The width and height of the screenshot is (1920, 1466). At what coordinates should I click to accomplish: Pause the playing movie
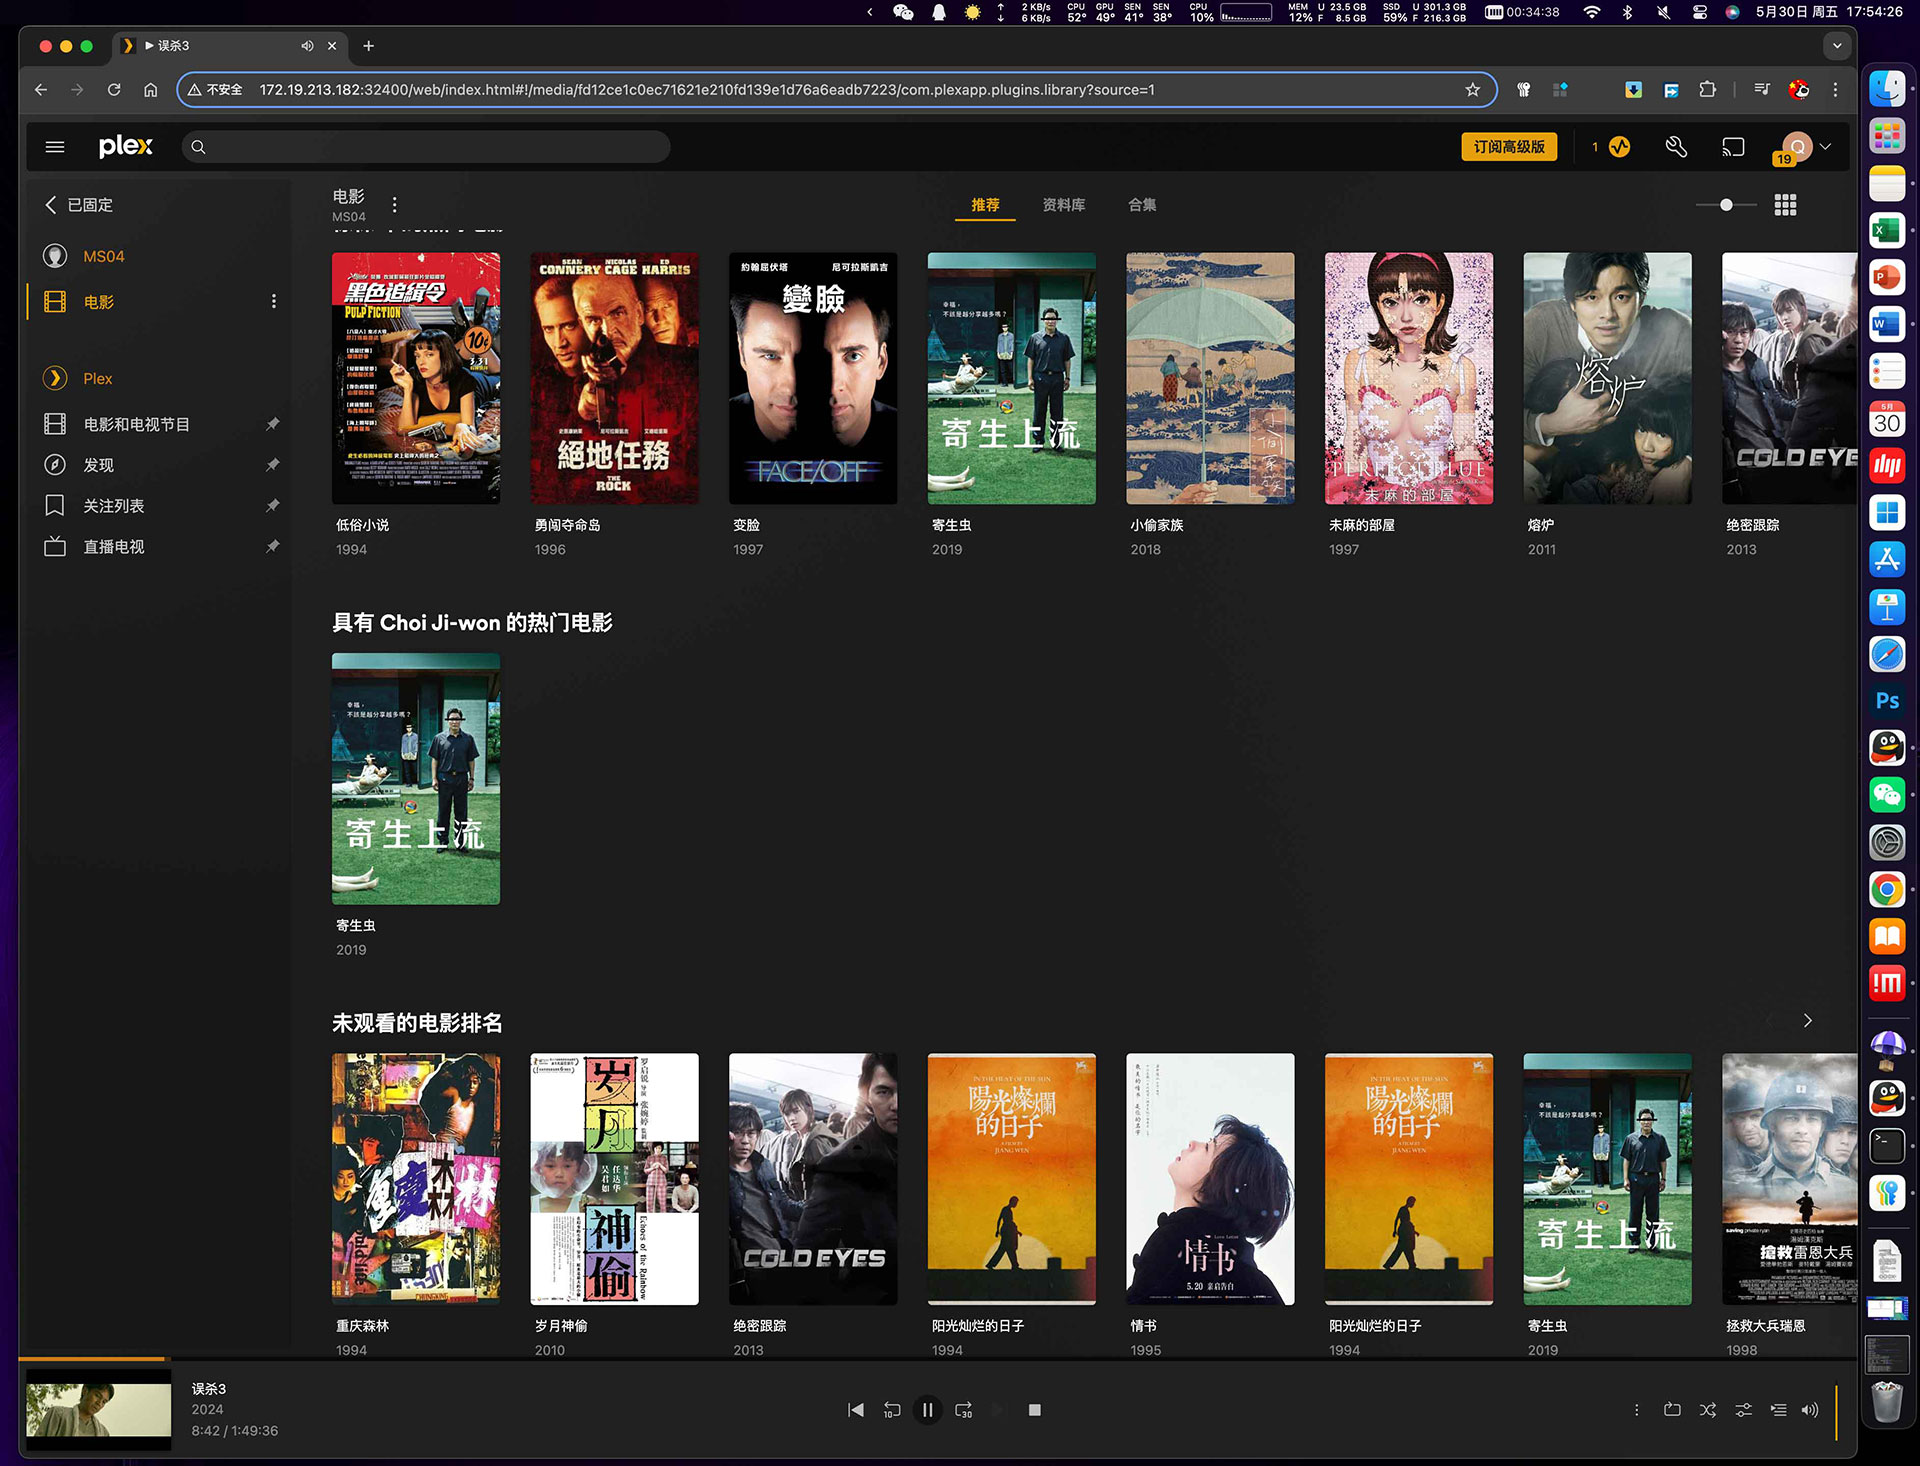[927, 1410]
